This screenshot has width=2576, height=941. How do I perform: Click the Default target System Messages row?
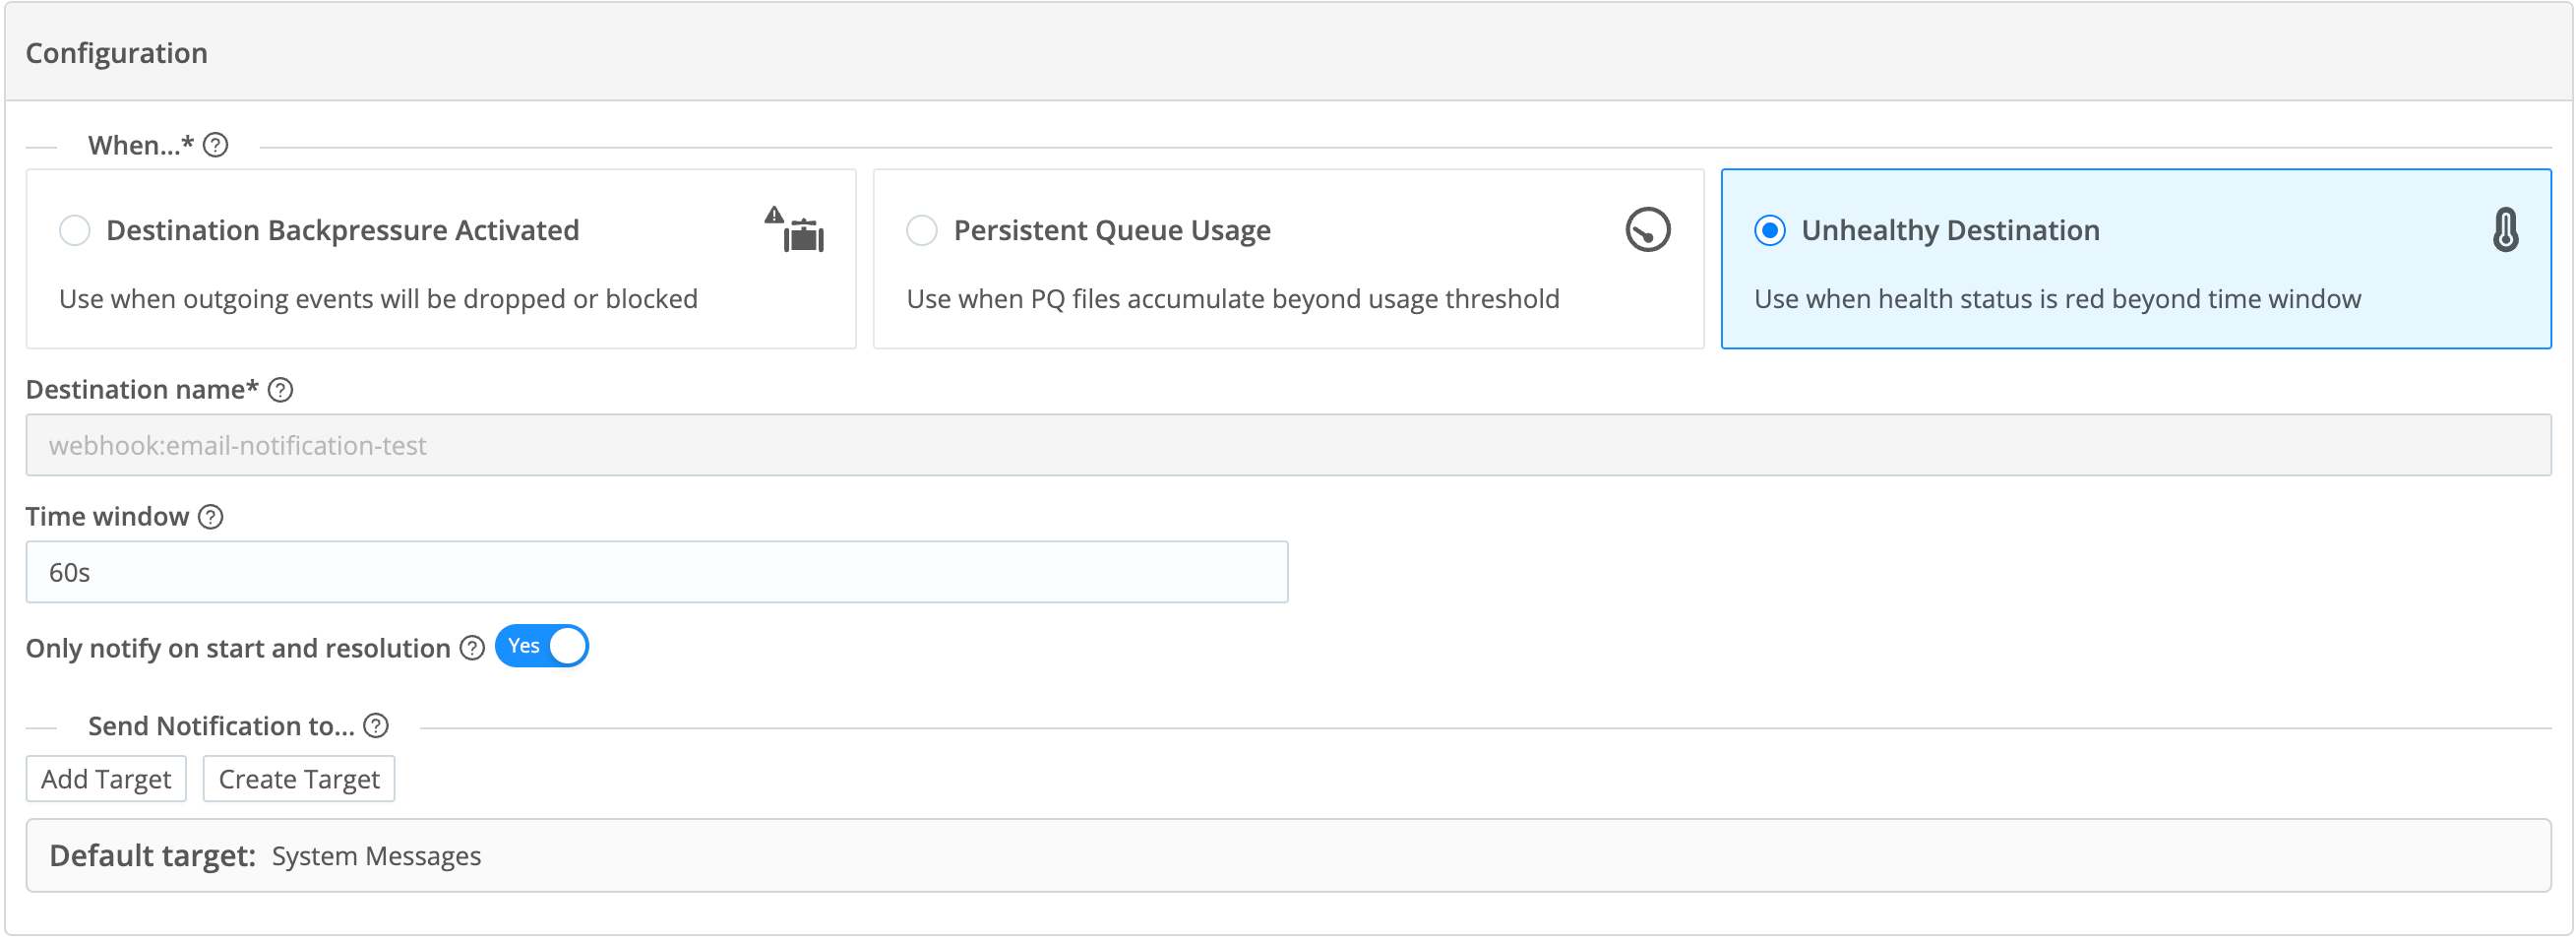(1288, 856)
